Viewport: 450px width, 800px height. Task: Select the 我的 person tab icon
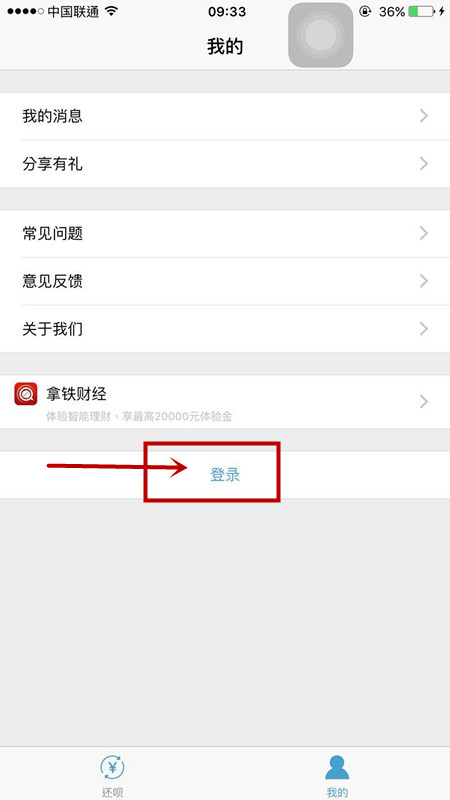(x=337, y=767)
